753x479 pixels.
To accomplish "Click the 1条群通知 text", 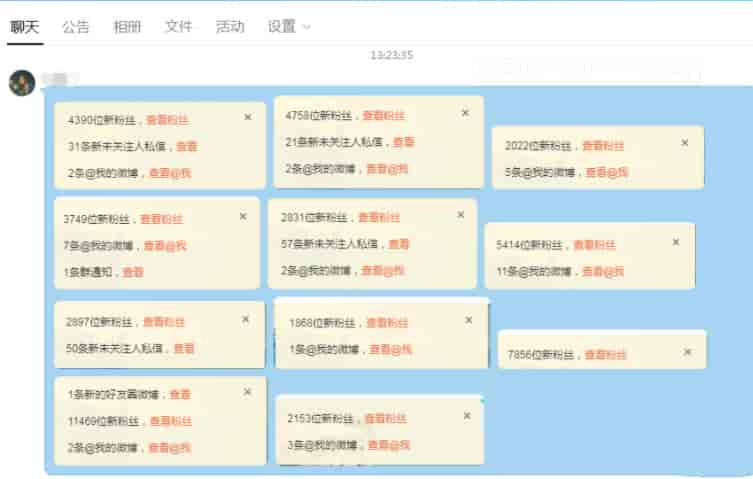I will pyautogui.click(x=88, y=272).
